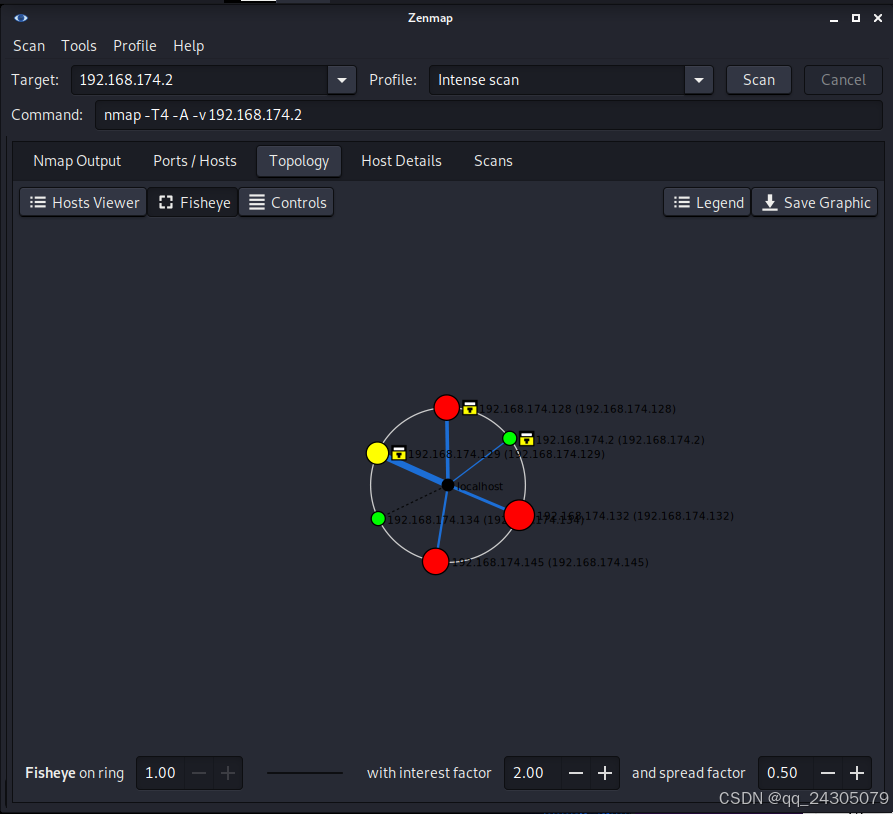
Task: Click the interest factor field 2.00
Action: [532, 773]
